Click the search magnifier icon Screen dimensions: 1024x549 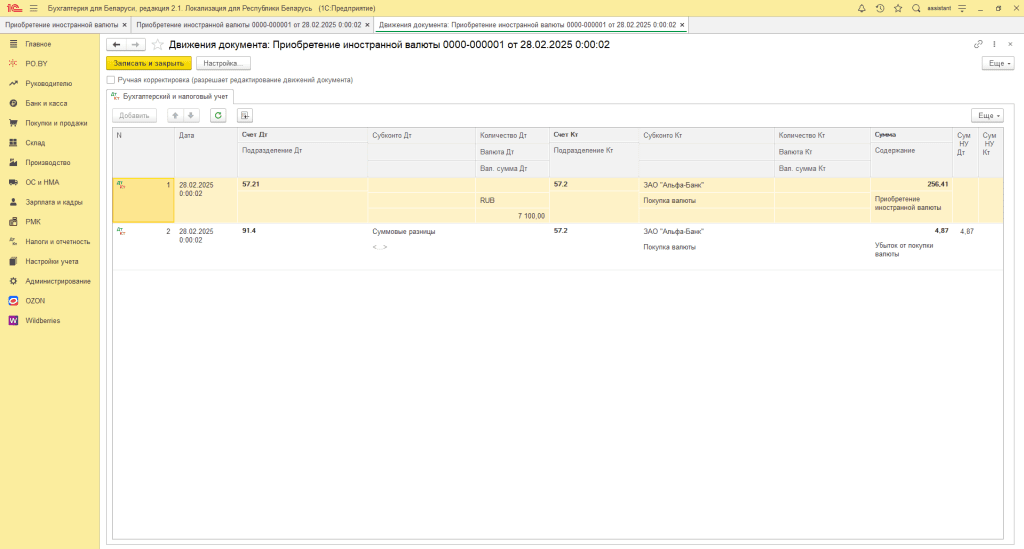click(916, 8)
